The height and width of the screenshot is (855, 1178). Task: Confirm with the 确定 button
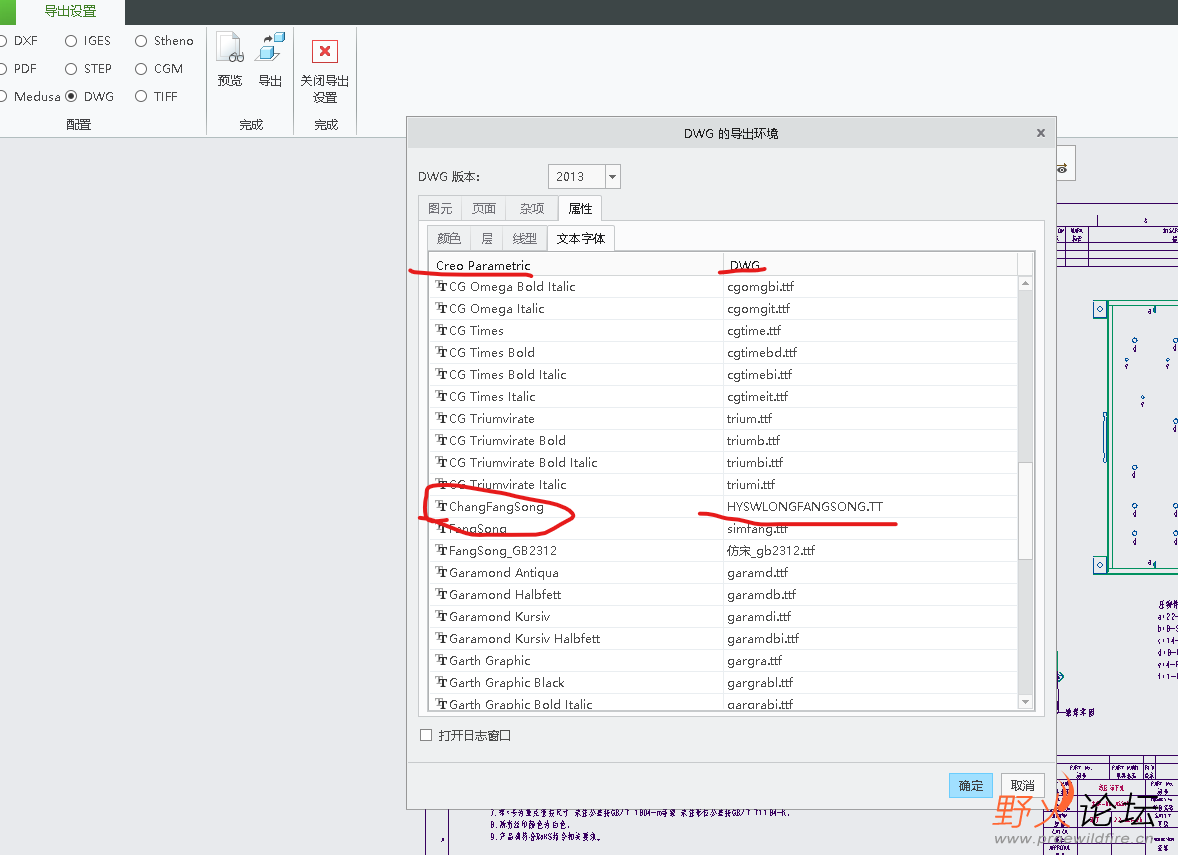point(971,785)
